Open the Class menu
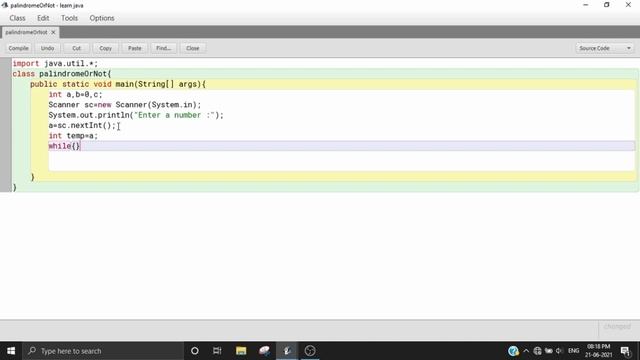Image resolution: width=640 pixels, height=360 pixels. [17, 18]
